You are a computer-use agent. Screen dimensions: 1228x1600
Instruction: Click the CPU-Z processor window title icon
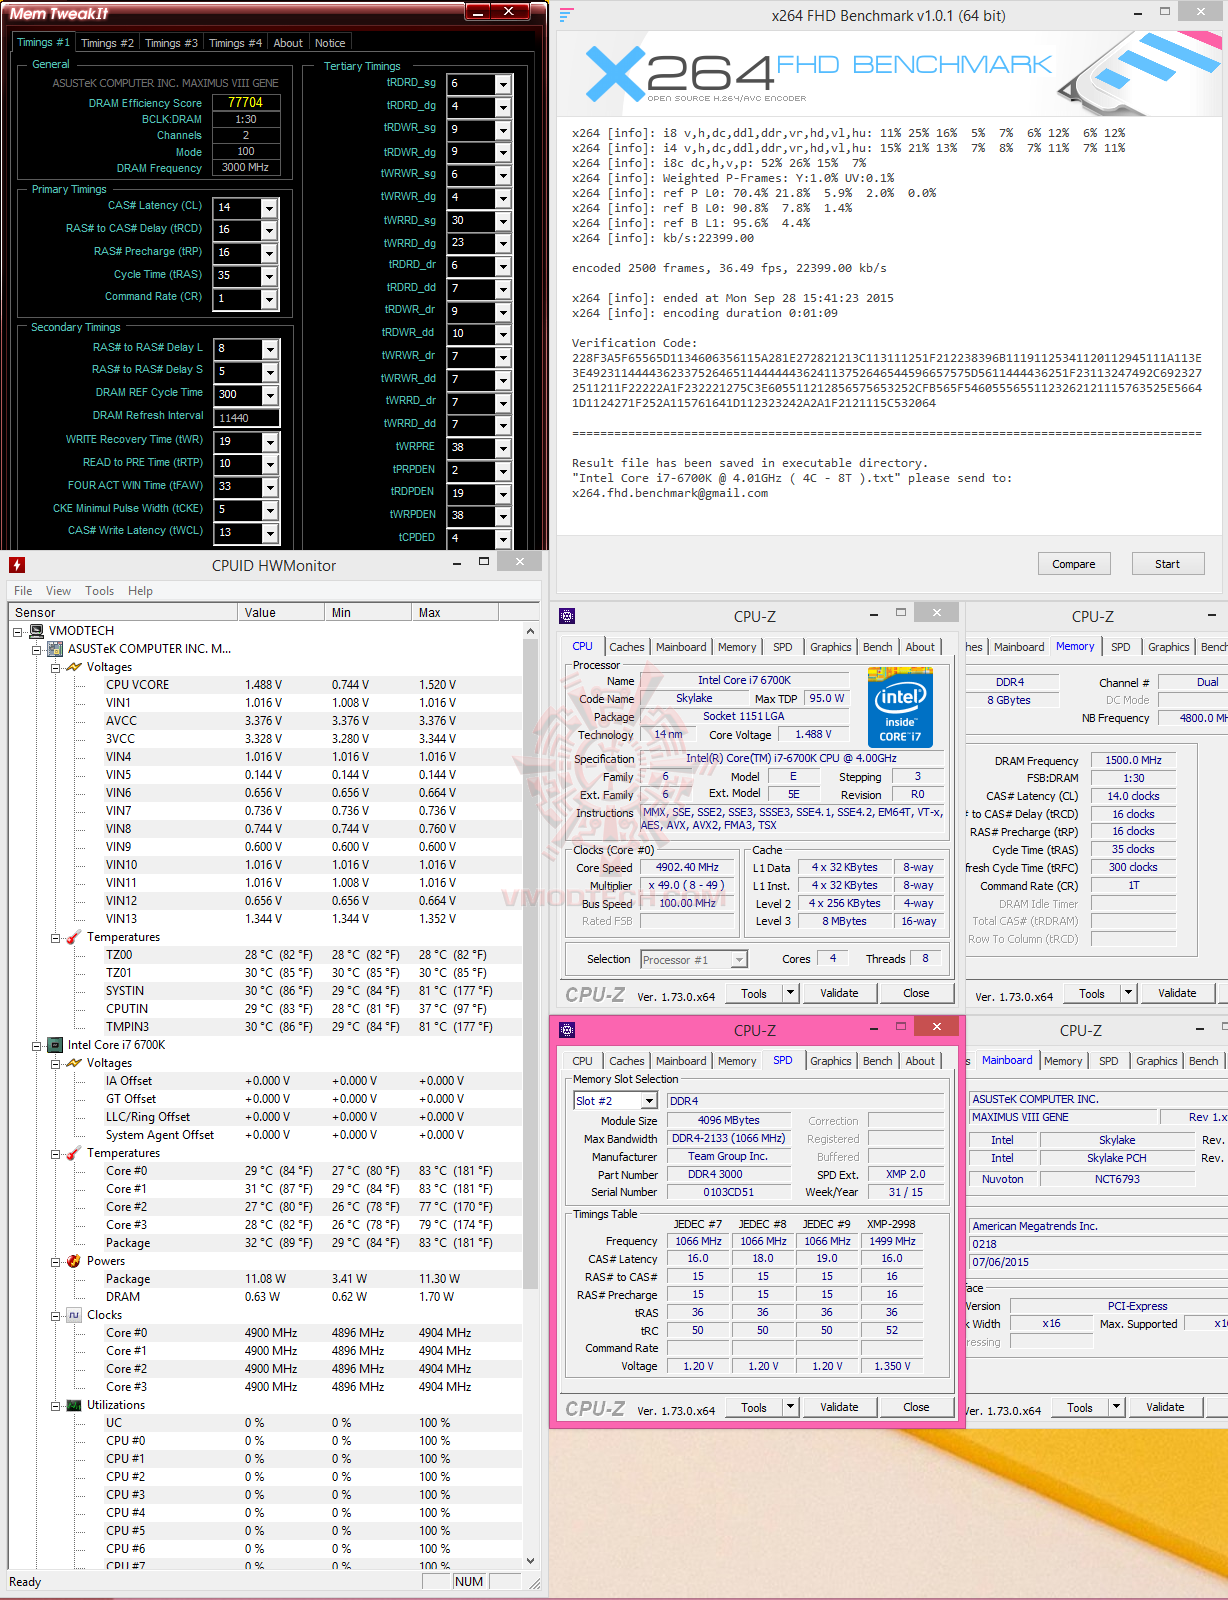click(x=567, y=616)
